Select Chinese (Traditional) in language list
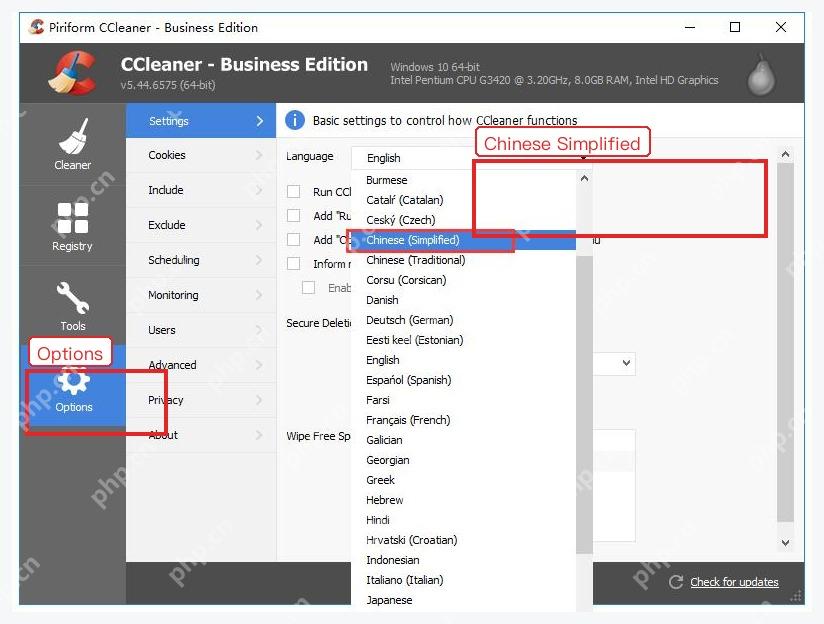The width and height of the screenshot is (824, 624). (x=464, y=260)
